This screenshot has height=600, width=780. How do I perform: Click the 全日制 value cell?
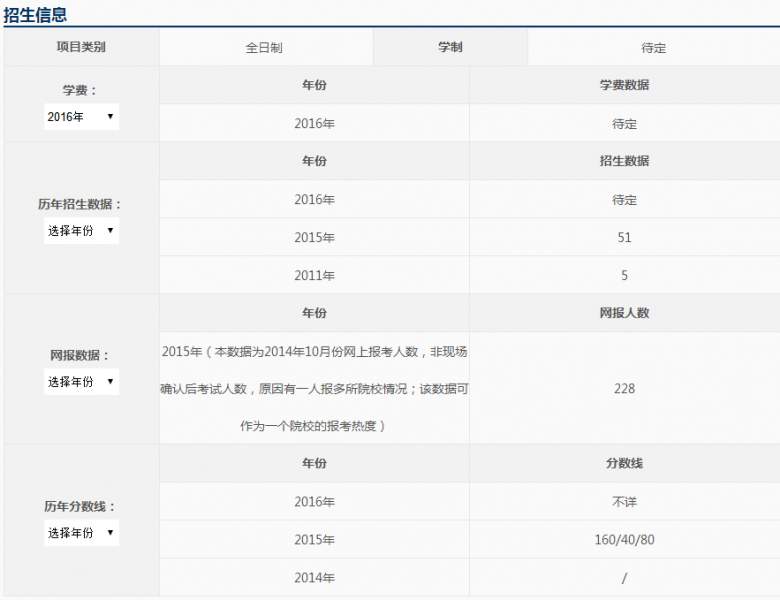pos(266,47)
